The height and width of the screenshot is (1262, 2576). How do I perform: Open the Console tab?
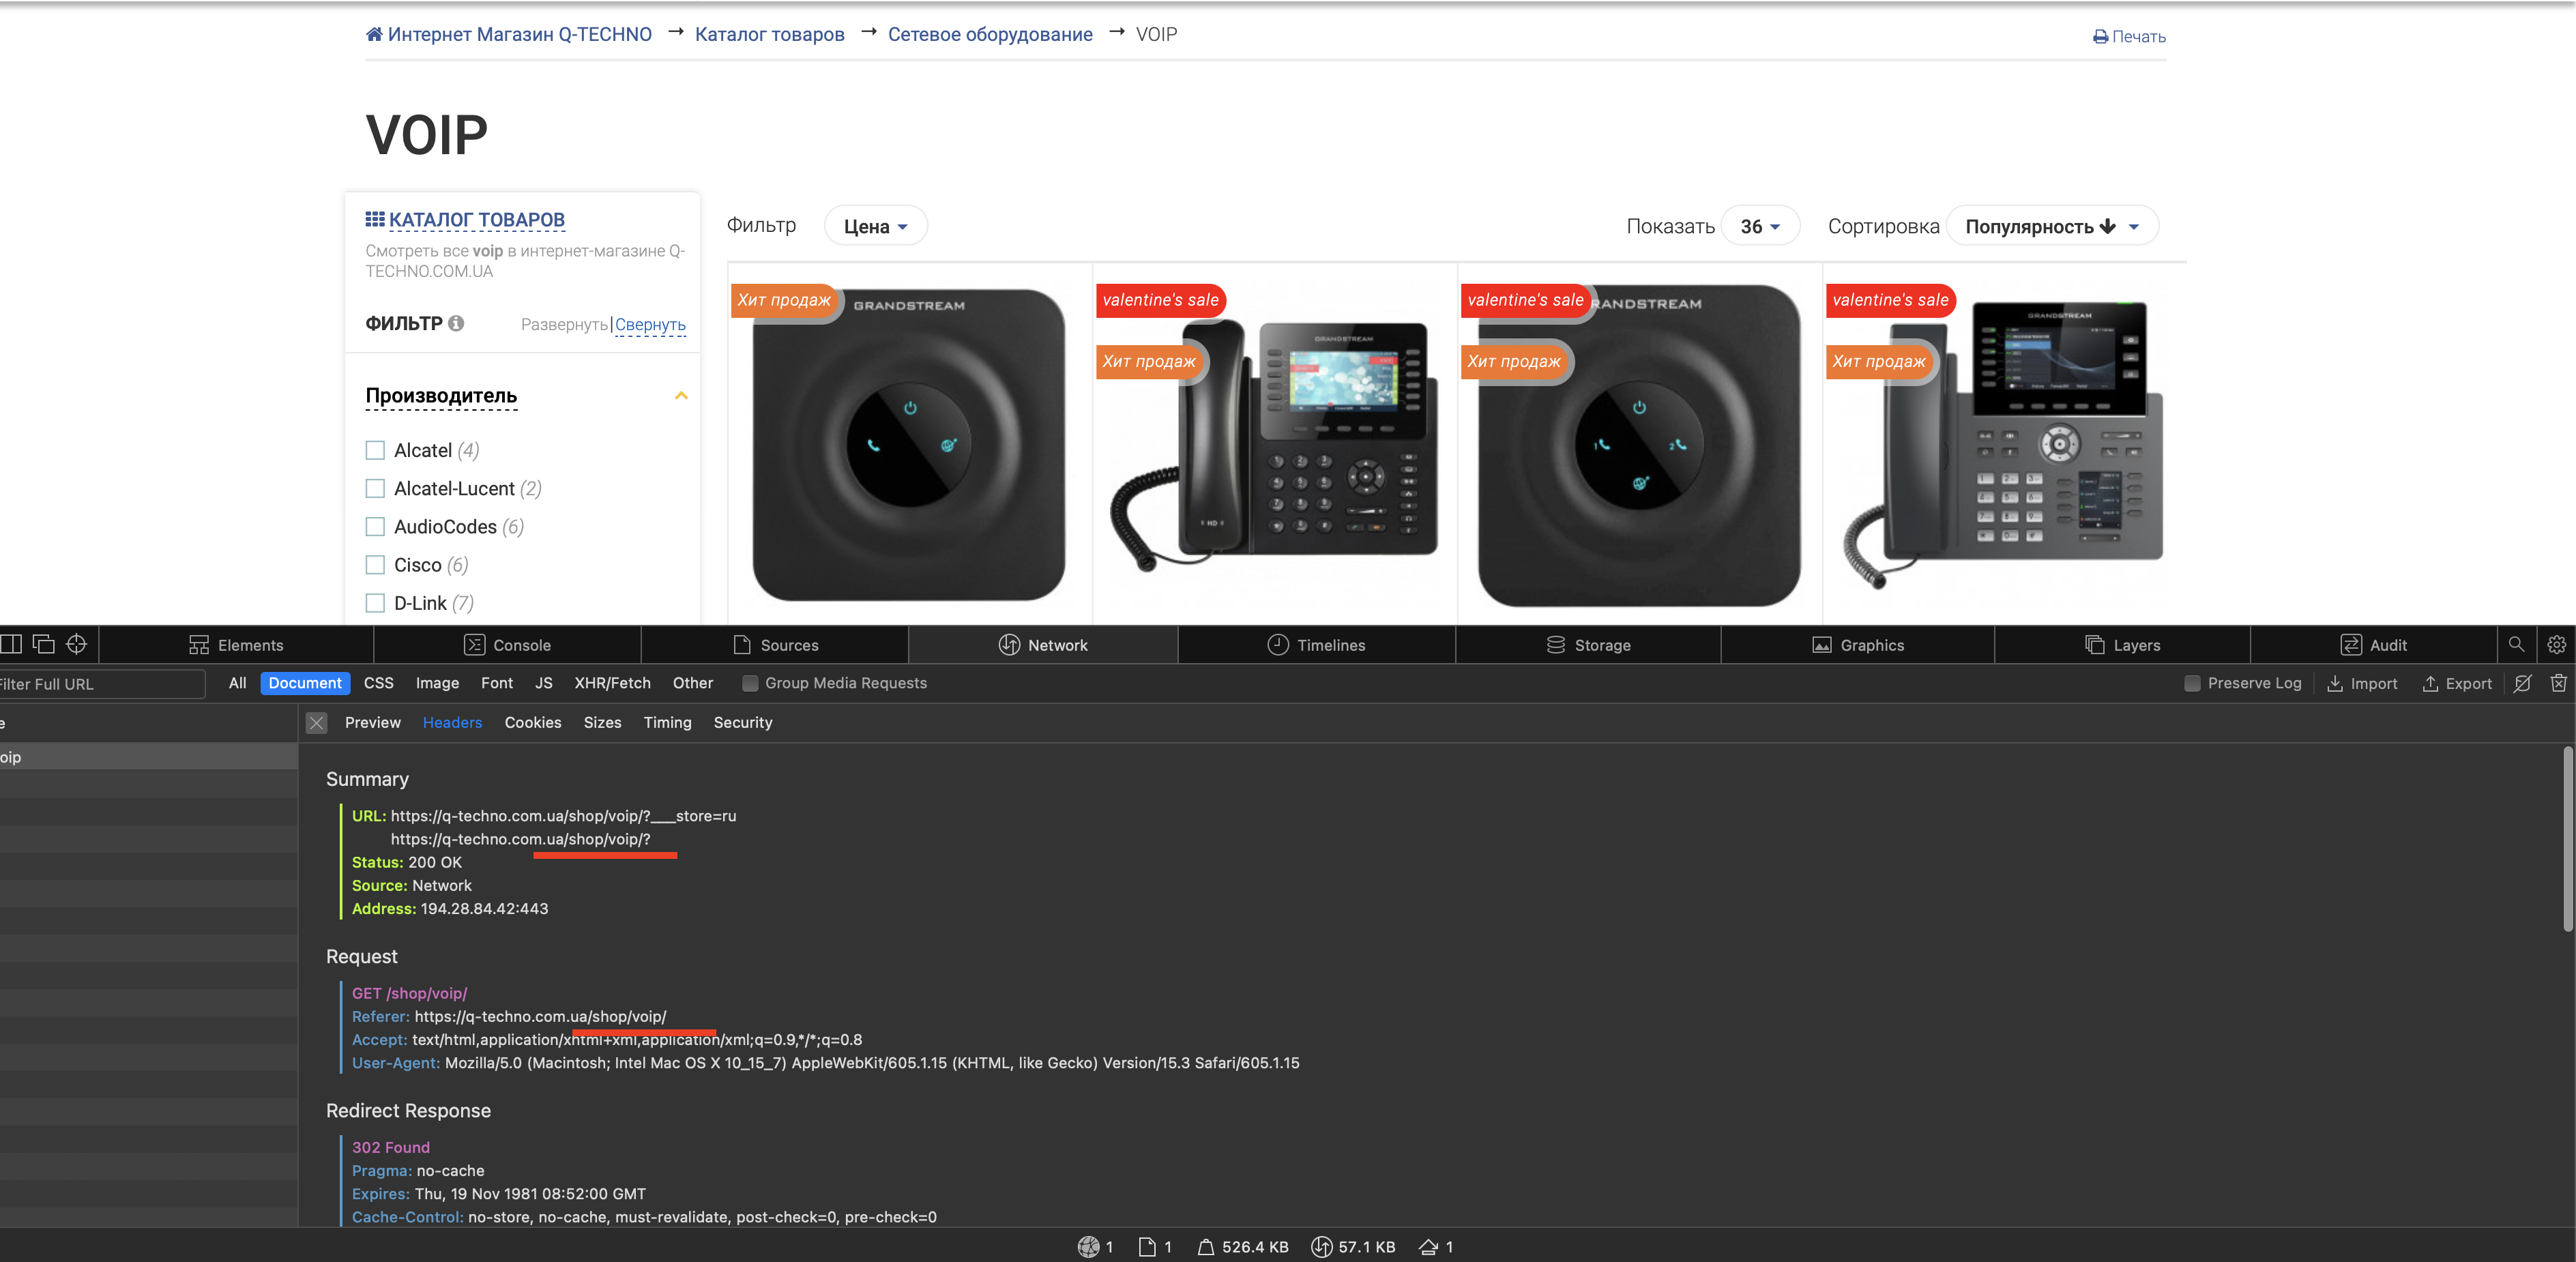point(507,645)
